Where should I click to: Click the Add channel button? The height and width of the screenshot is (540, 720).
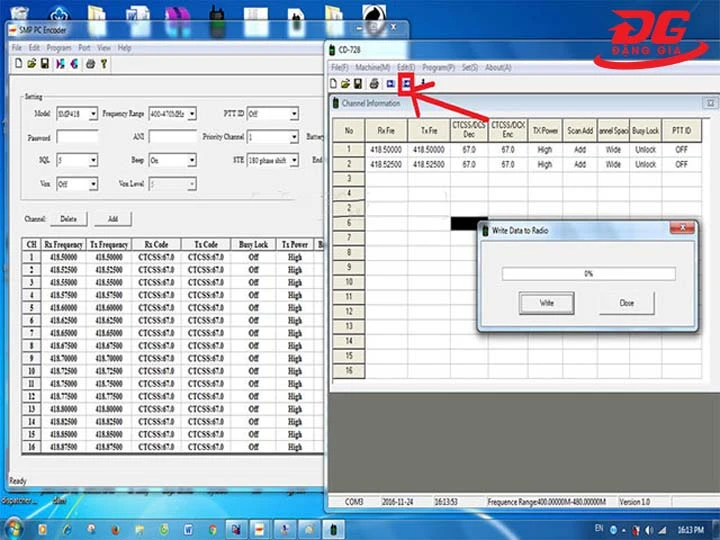112,218
